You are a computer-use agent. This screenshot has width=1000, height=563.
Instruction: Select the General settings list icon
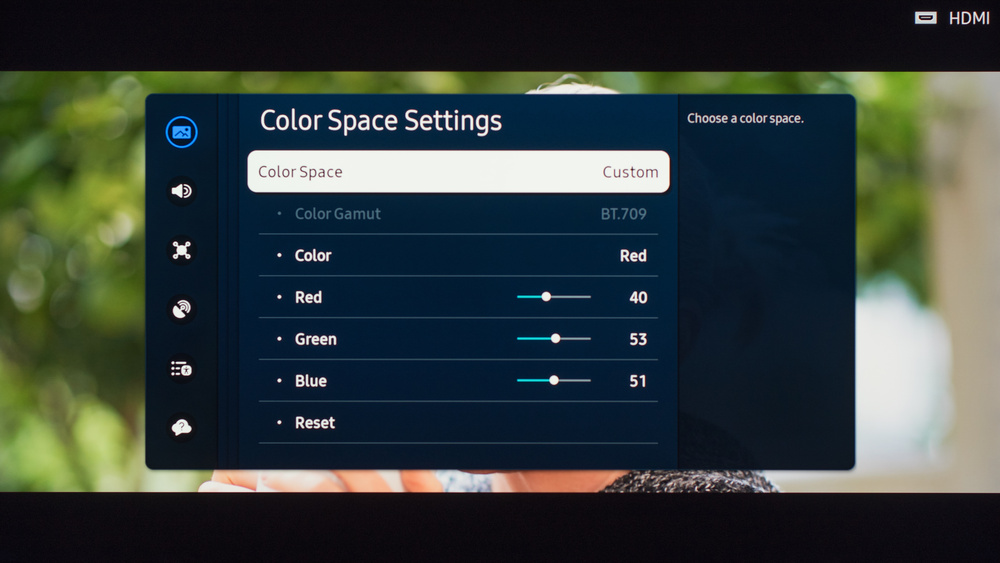[181, 369]
